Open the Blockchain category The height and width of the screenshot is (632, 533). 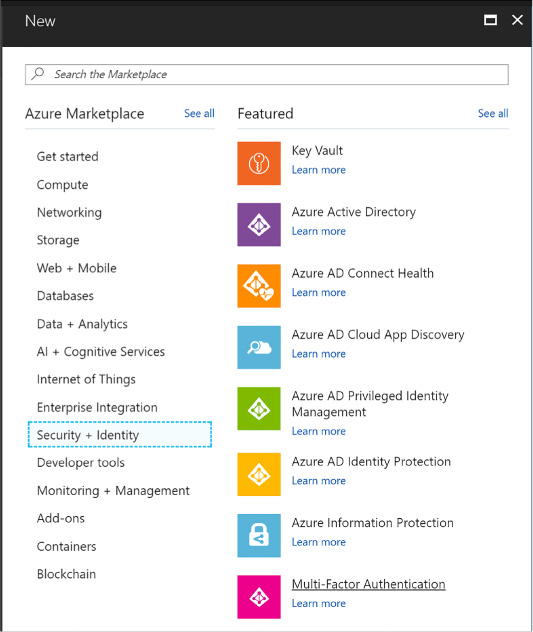point(67,574)
